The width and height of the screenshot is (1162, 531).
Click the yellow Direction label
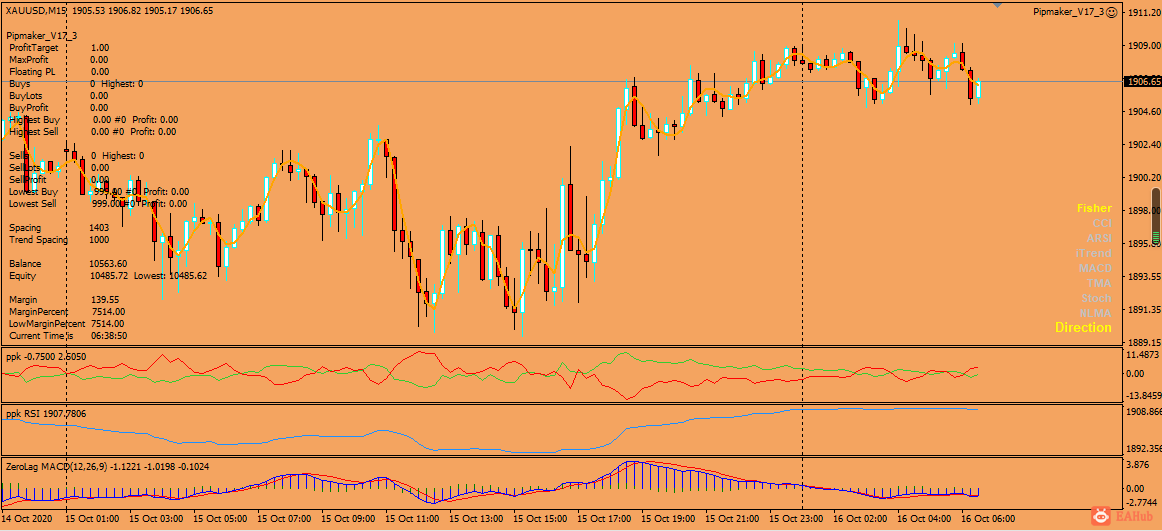click(1083, 327)
